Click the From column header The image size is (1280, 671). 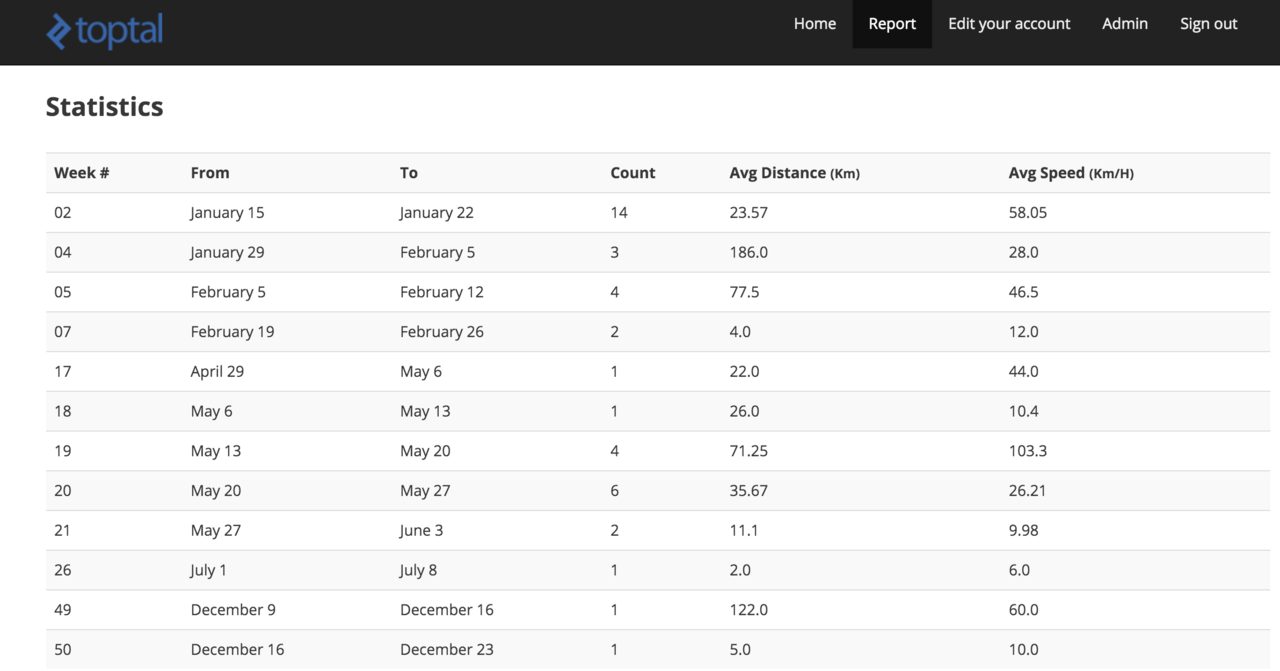pyautogui.click(x=210, y=173)
